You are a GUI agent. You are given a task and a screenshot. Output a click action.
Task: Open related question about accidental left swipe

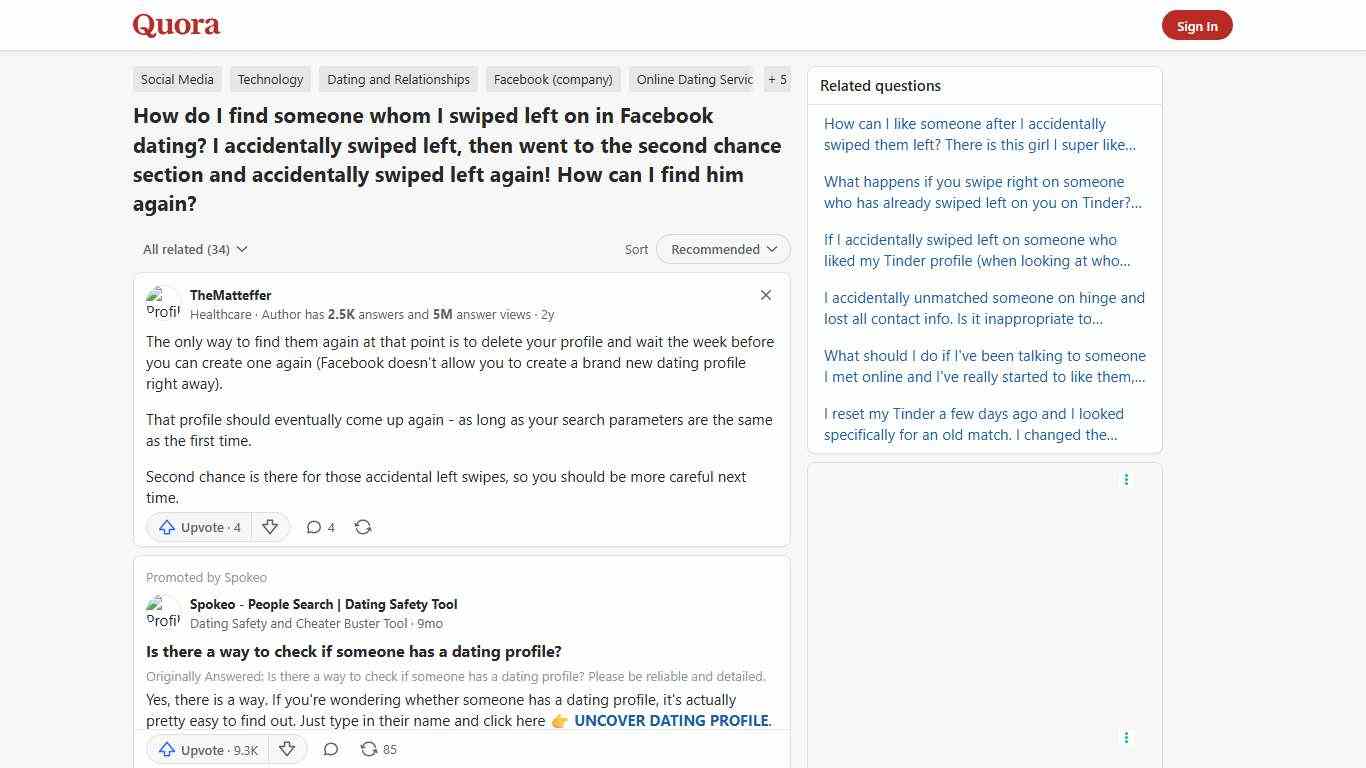[979, 134]
